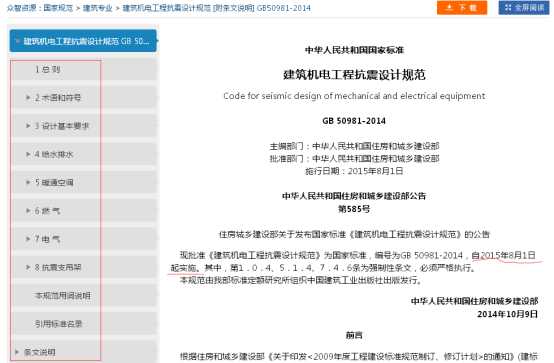The image size is (554, 363).
Task: Open breadcrumb entry 建筑机电工程抗震设计规范 [附条文说明] GB50981-2014
Action: pos(217,8)
